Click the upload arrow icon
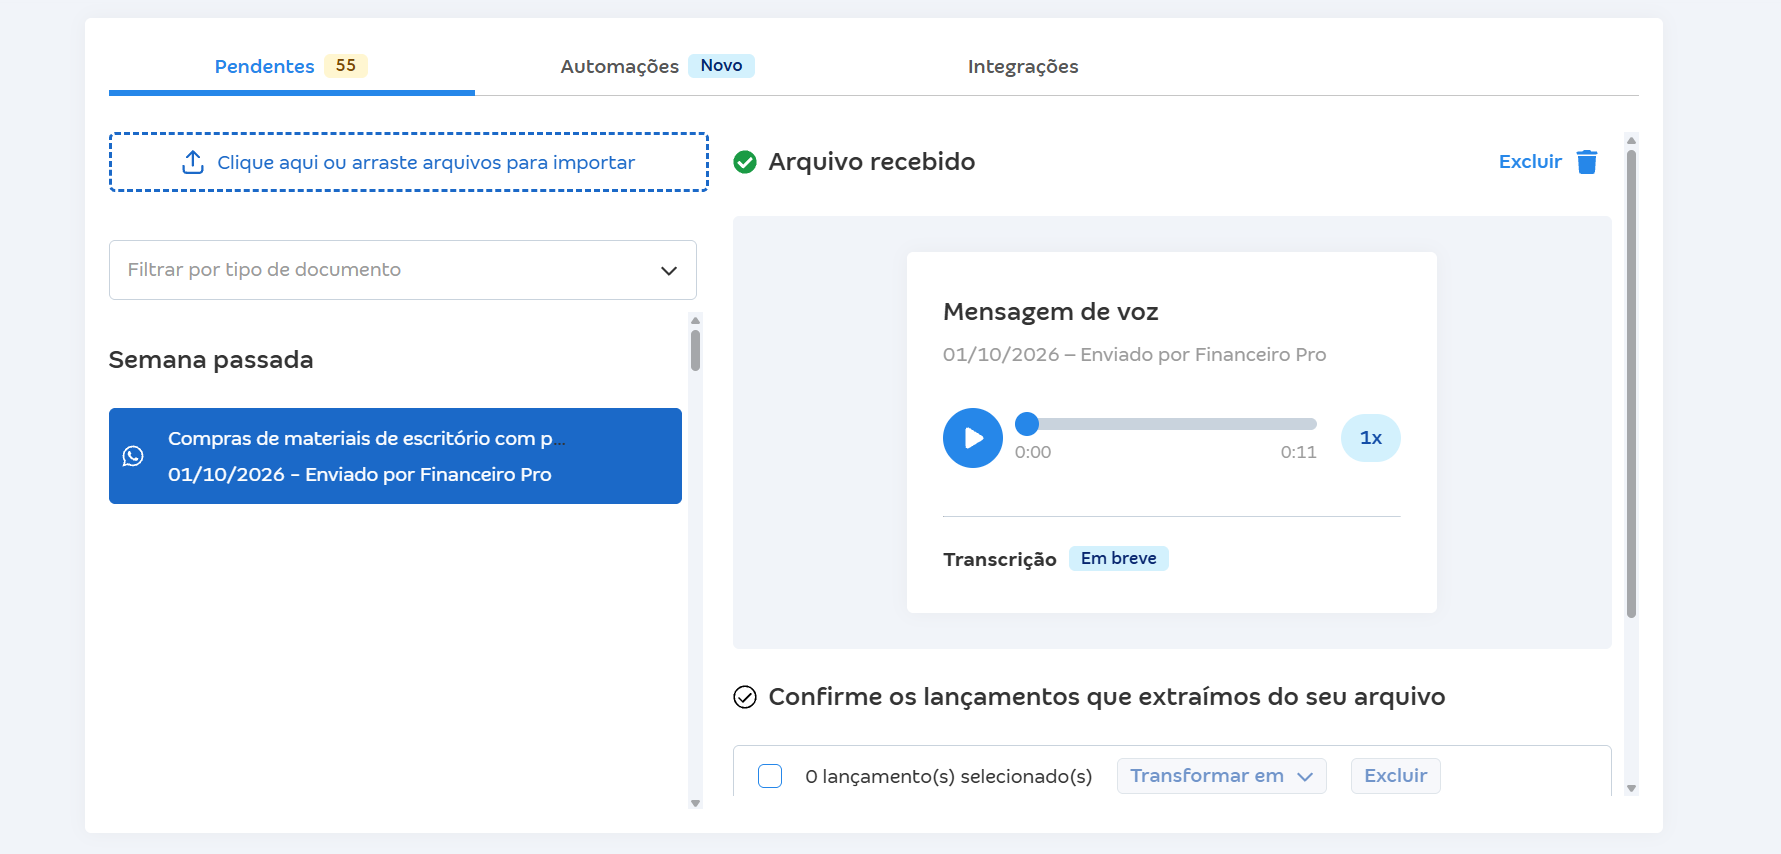 click(193, 162)
